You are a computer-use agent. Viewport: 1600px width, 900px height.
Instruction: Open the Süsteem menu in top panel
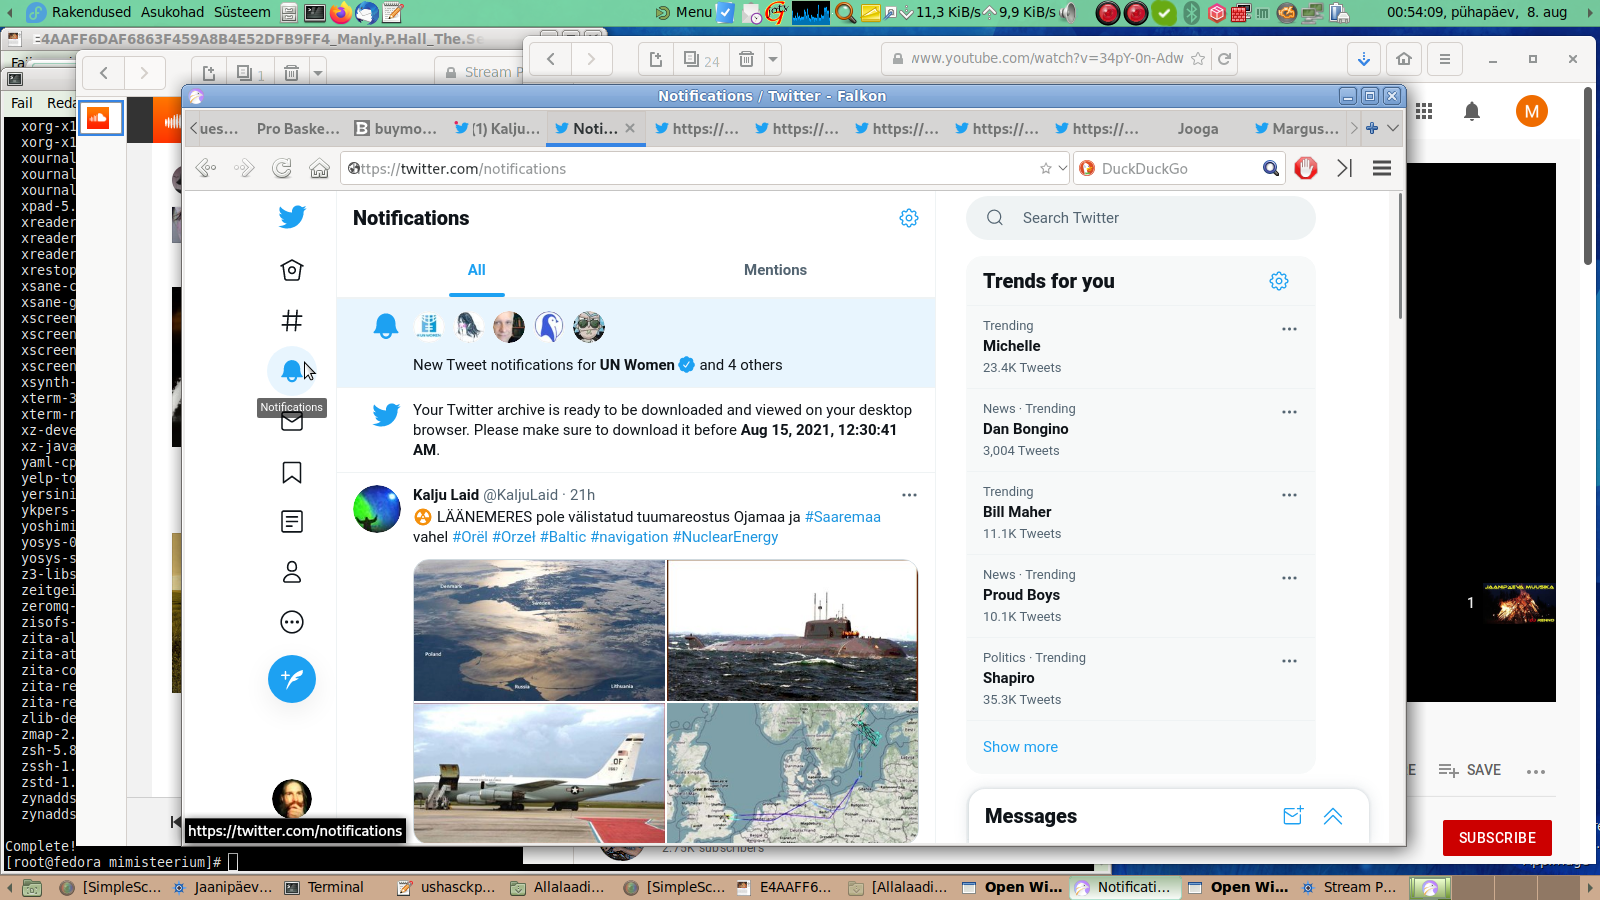[x=242, y=12]
